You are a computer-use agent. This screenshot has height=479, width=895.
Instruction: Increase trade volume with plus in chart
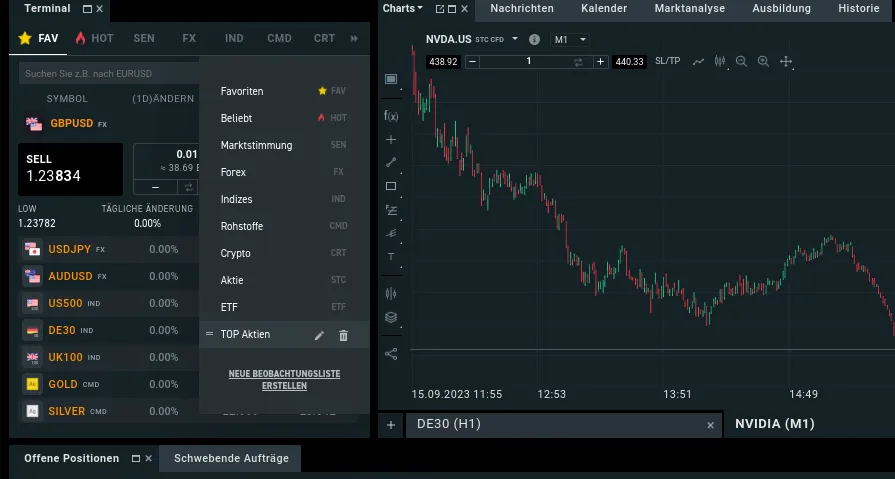(x=600, y=62)
